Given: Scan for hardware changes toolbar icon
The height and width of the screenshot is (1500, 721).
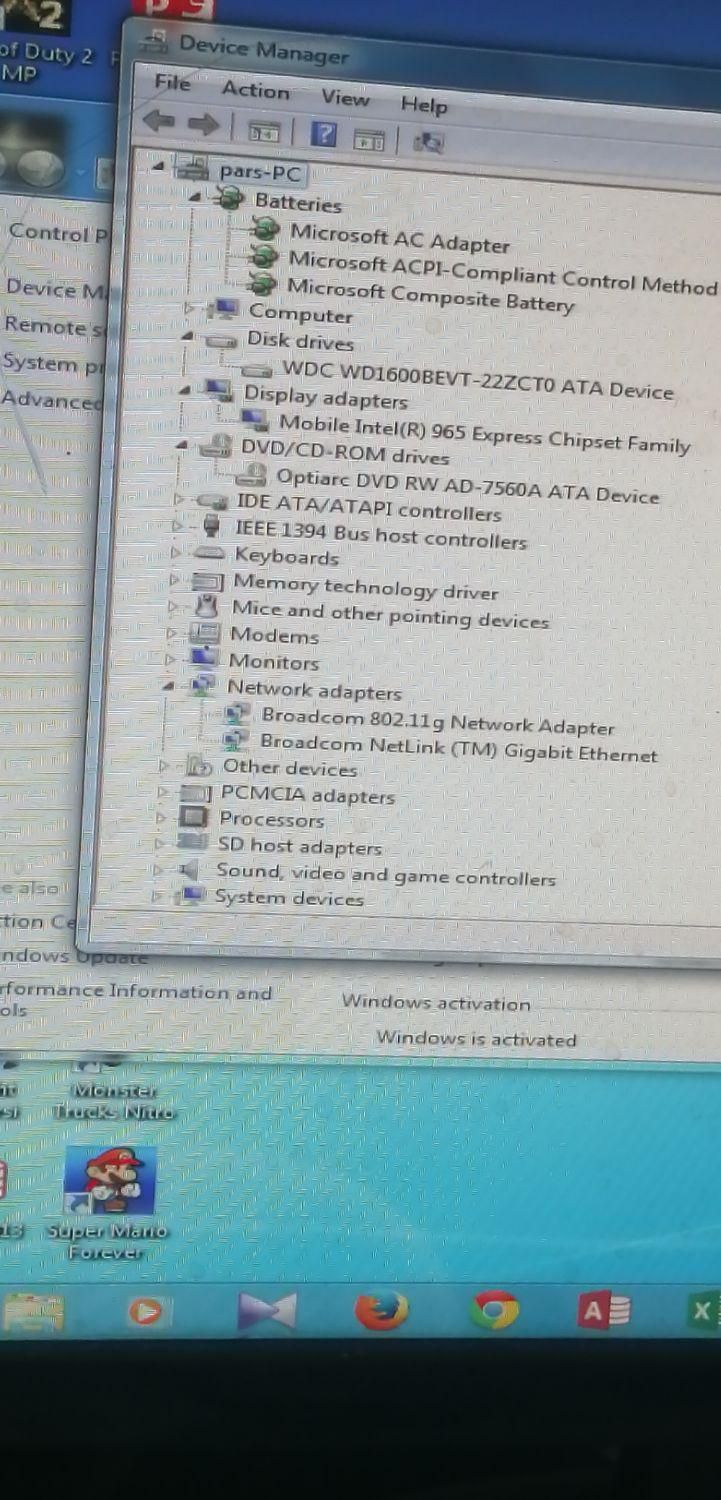Looking at the screenshot, I should pos(428,143).
